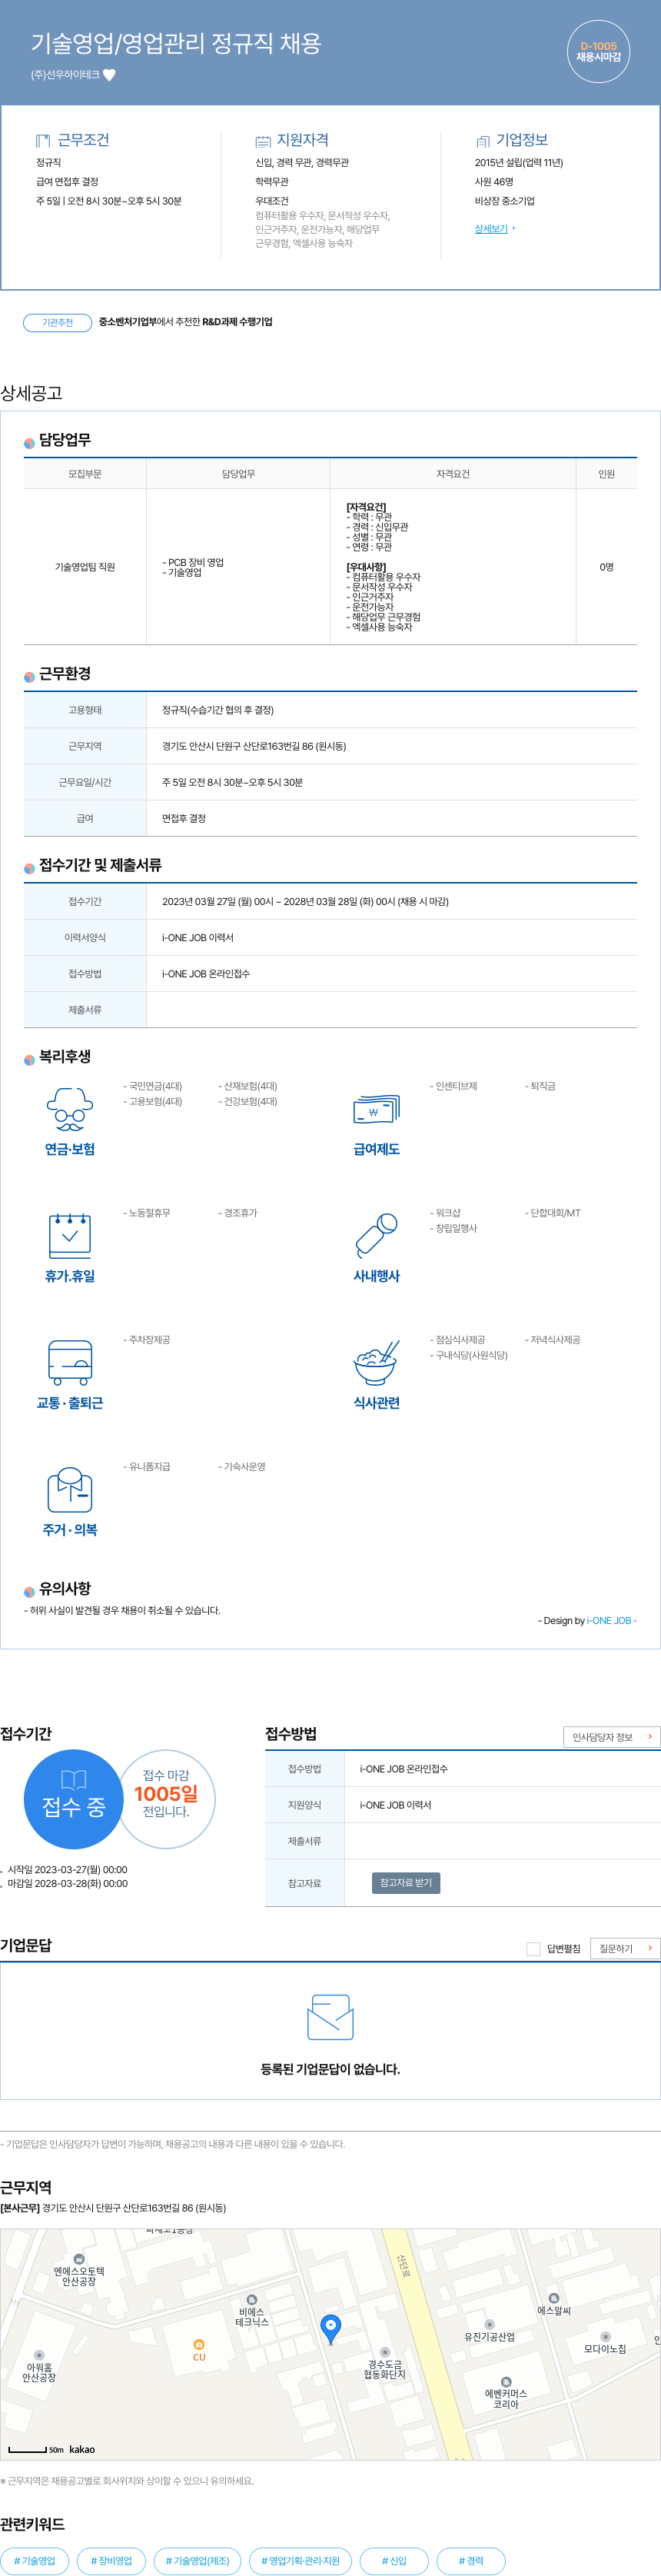Click the 사내행사 microphone icon
The height and width of the screenshot is (2576, 661).
coord(376,1235)
